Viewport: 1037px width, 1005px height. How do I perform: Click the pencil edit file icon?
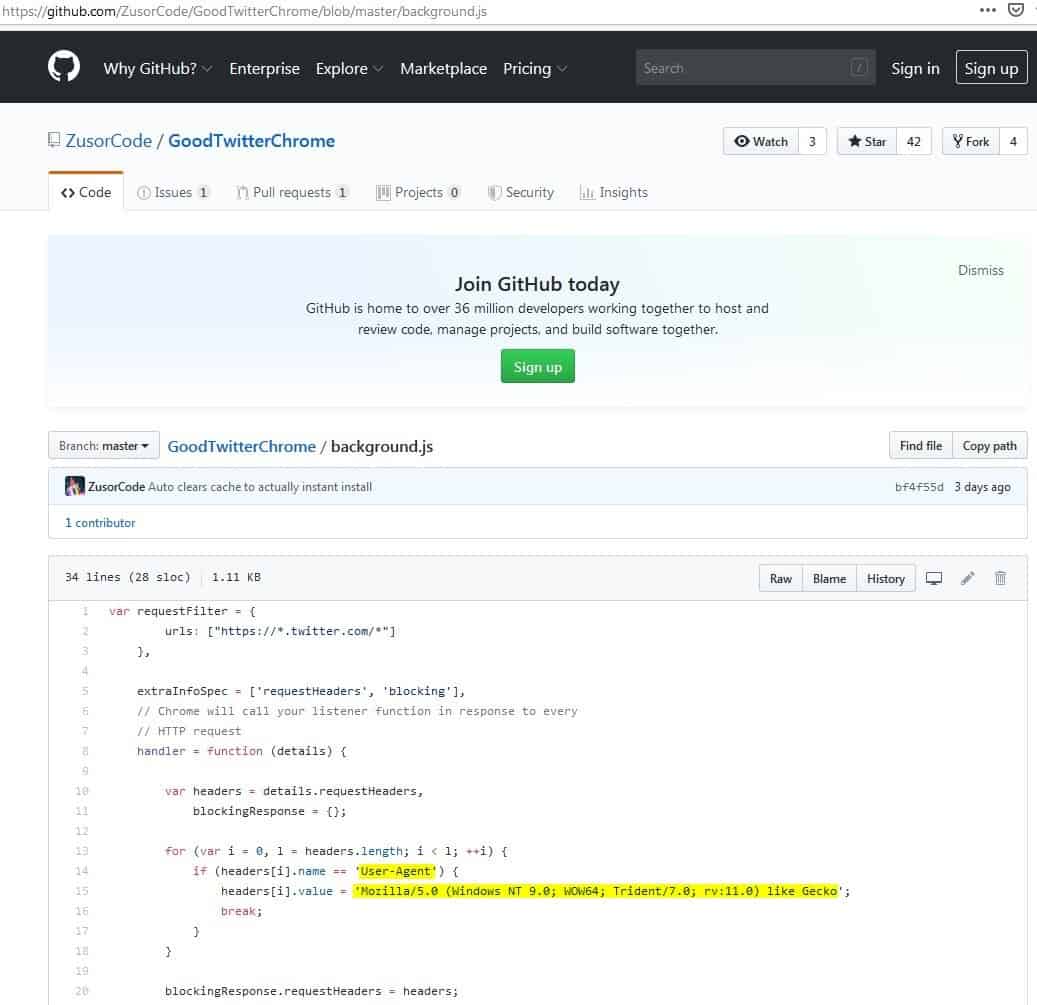[x=967, y=578]
